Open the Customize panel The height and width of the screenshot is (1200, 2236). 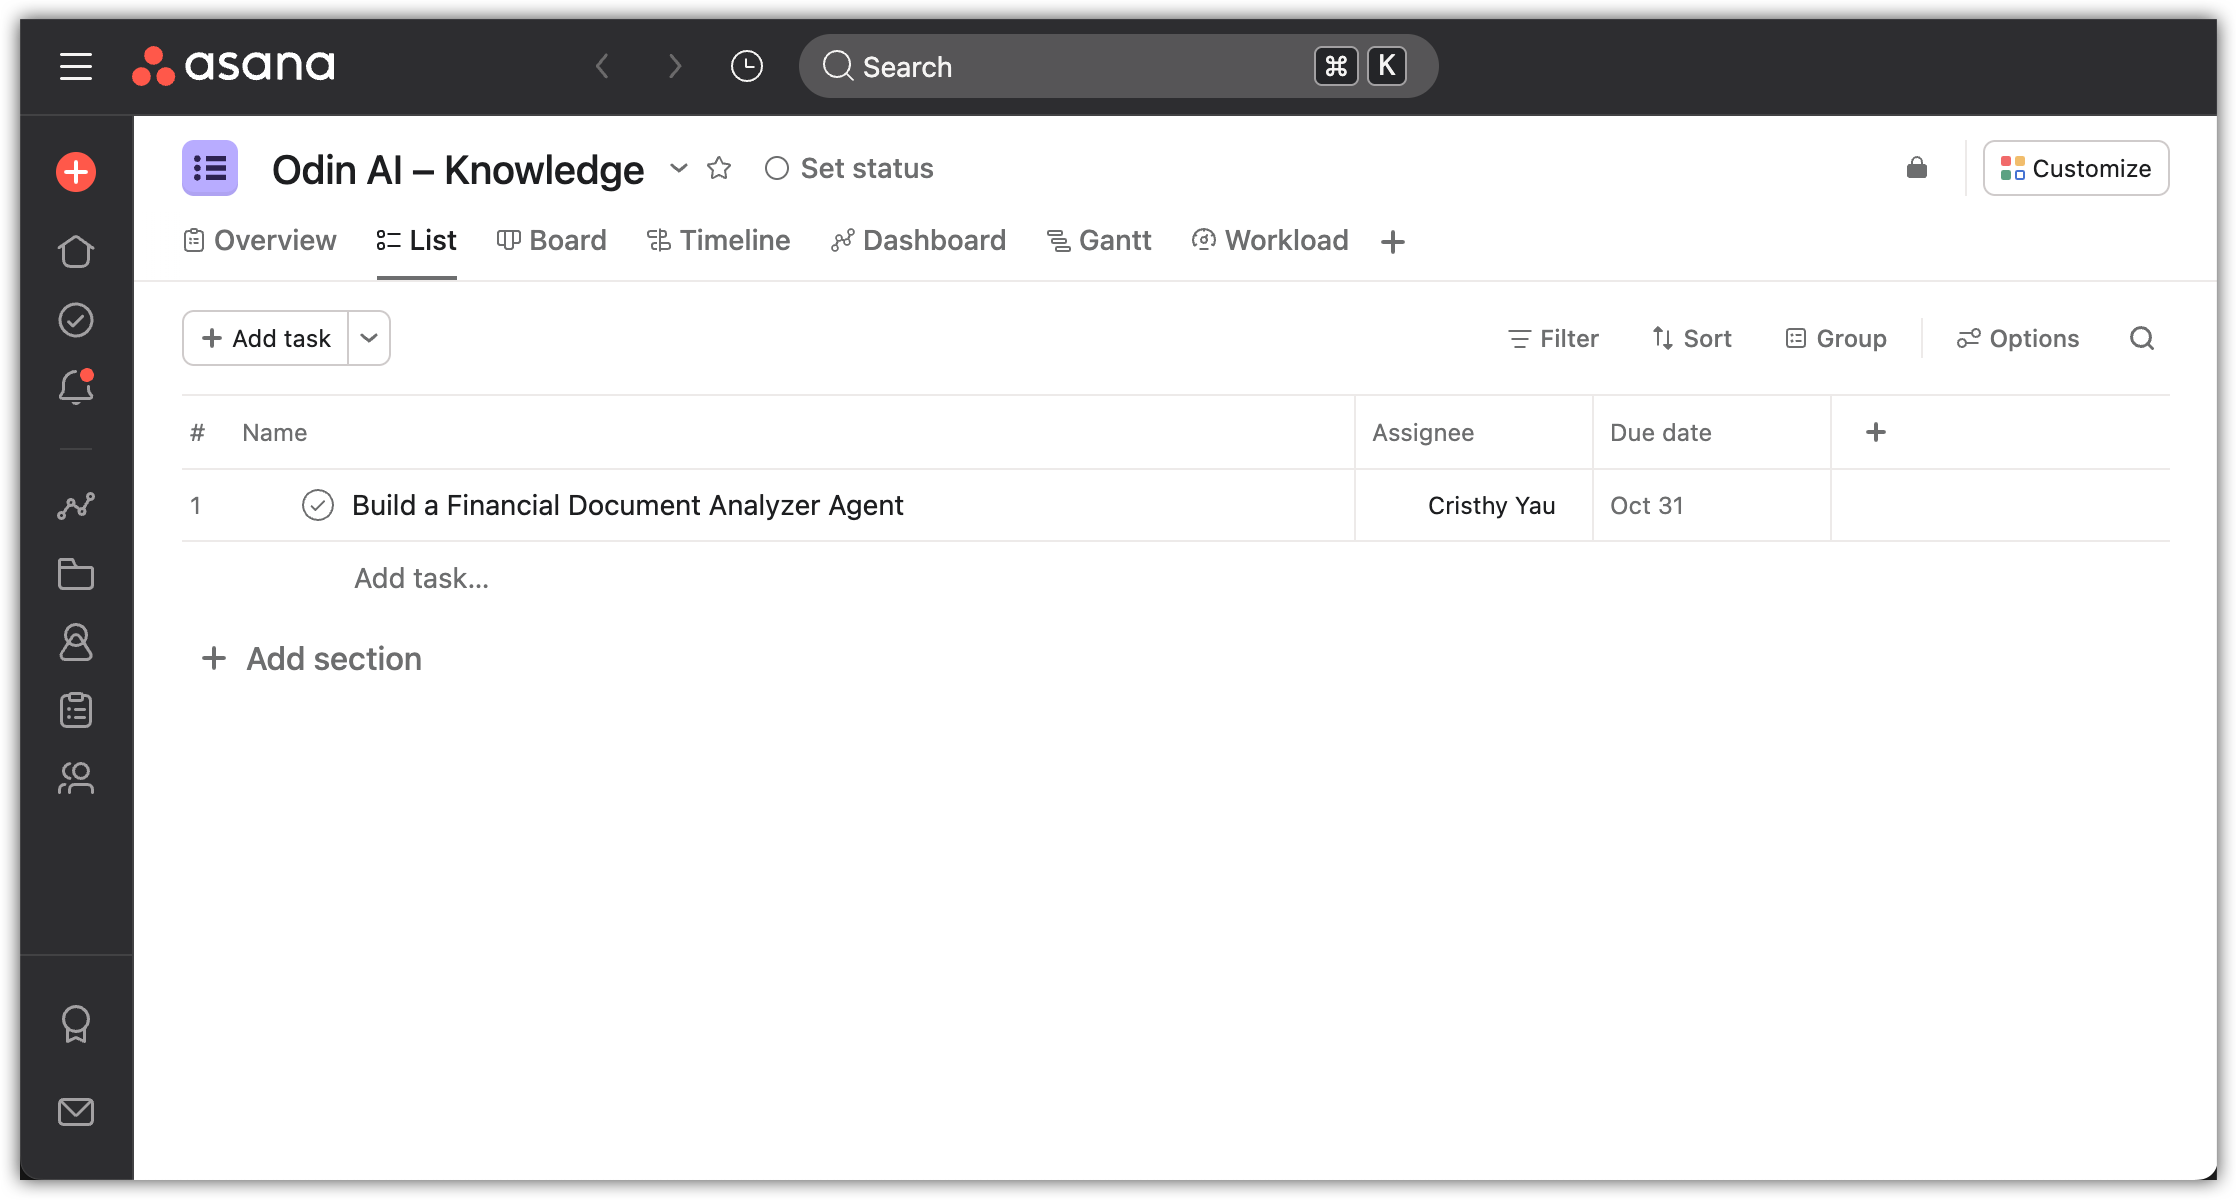click(2076, 168)
